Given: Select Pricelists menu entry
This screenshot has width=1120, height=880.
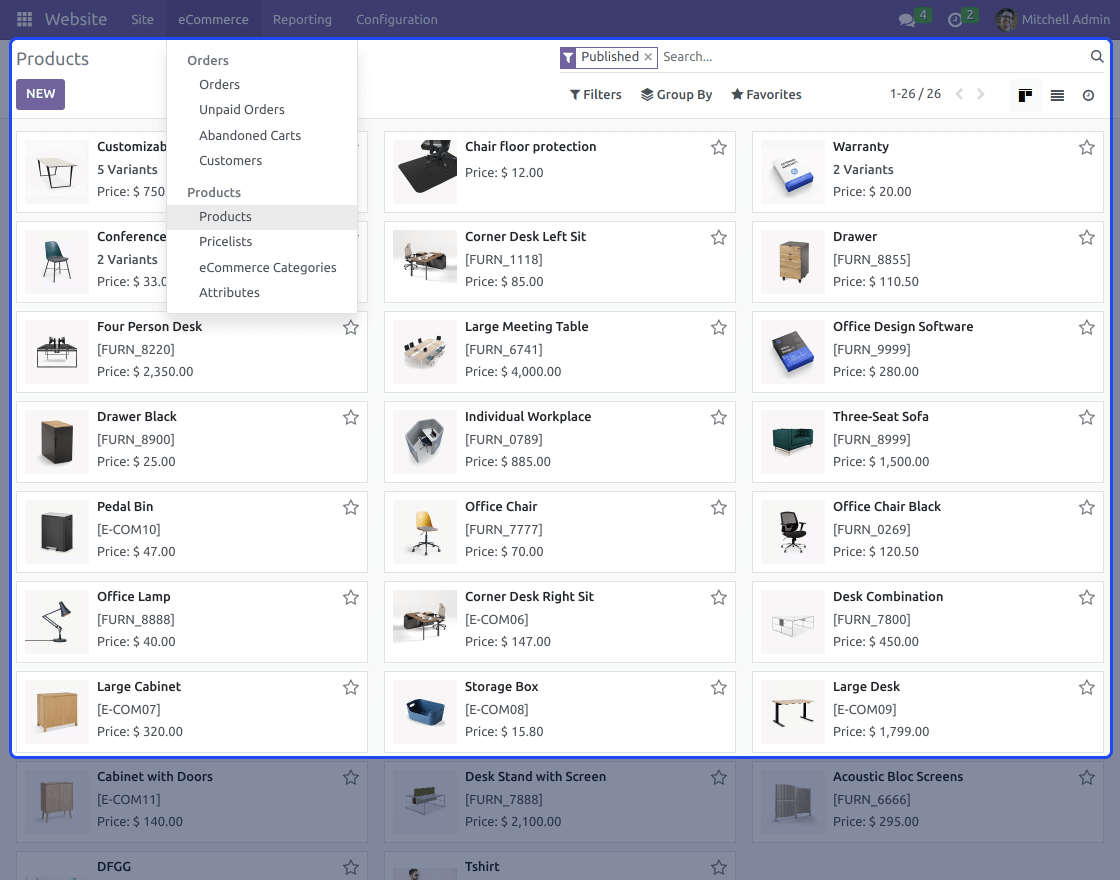Looking at the screenshot, I should 261,241.
